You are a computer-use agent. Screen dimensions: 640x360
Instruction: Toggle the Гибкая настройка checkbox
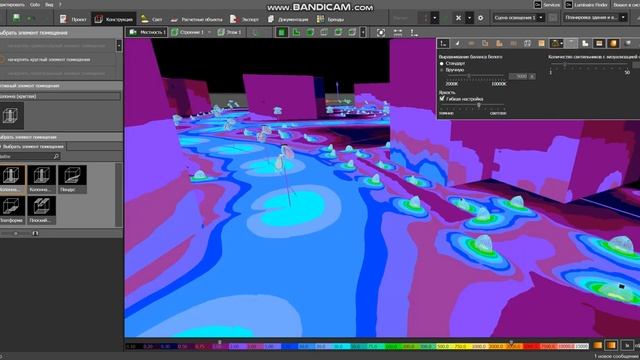coord(442,99)
